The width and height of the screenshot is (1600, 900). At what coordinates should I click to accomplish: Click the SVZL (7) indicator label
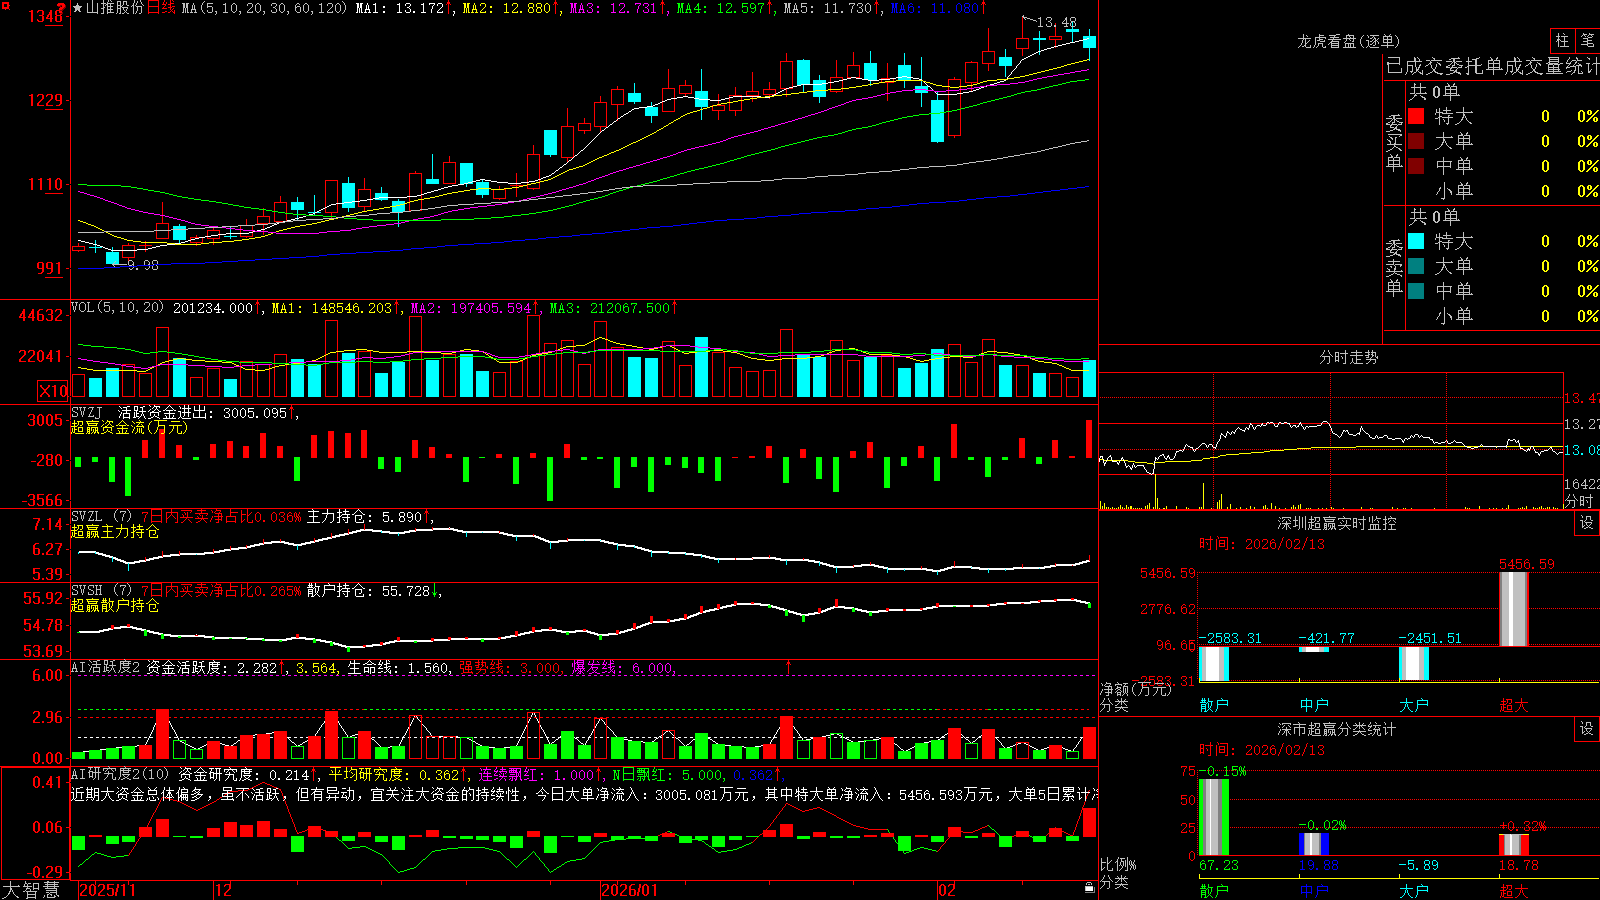click(x=102, y=517)
